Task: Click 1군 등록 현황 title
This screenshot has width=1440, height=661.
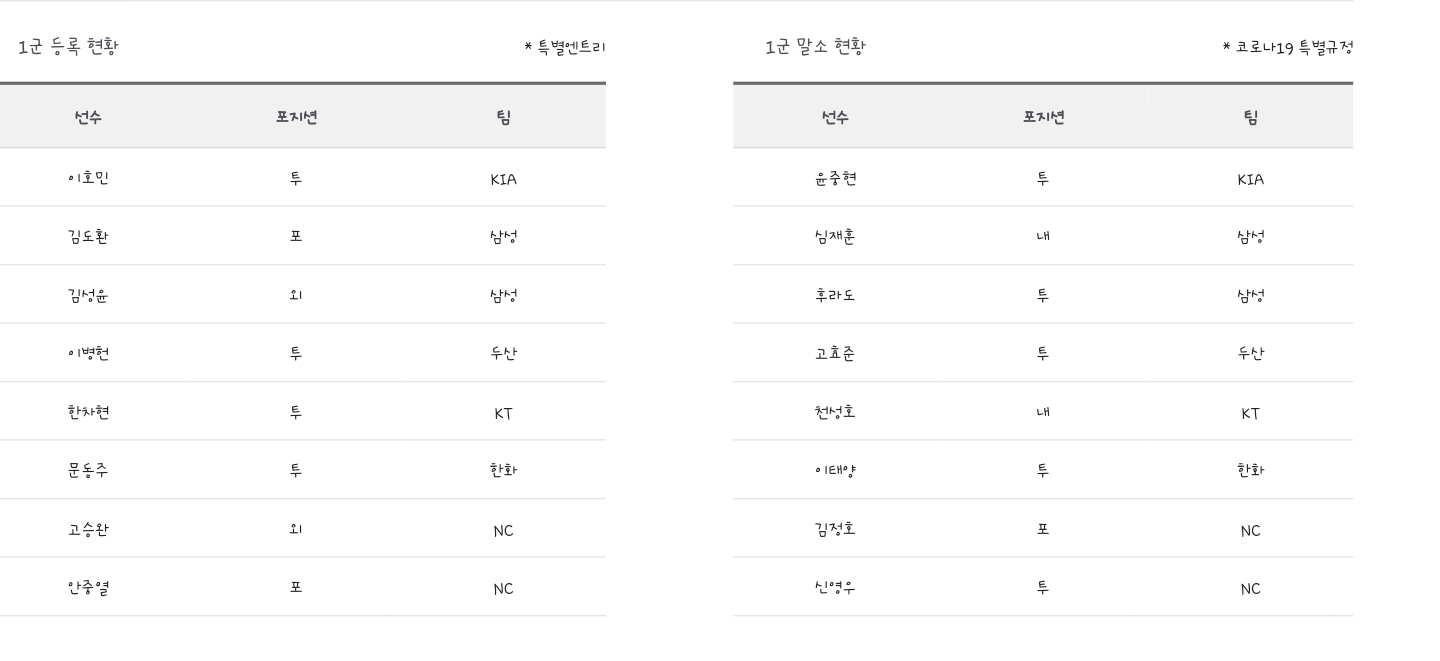Action: point(68,47)
